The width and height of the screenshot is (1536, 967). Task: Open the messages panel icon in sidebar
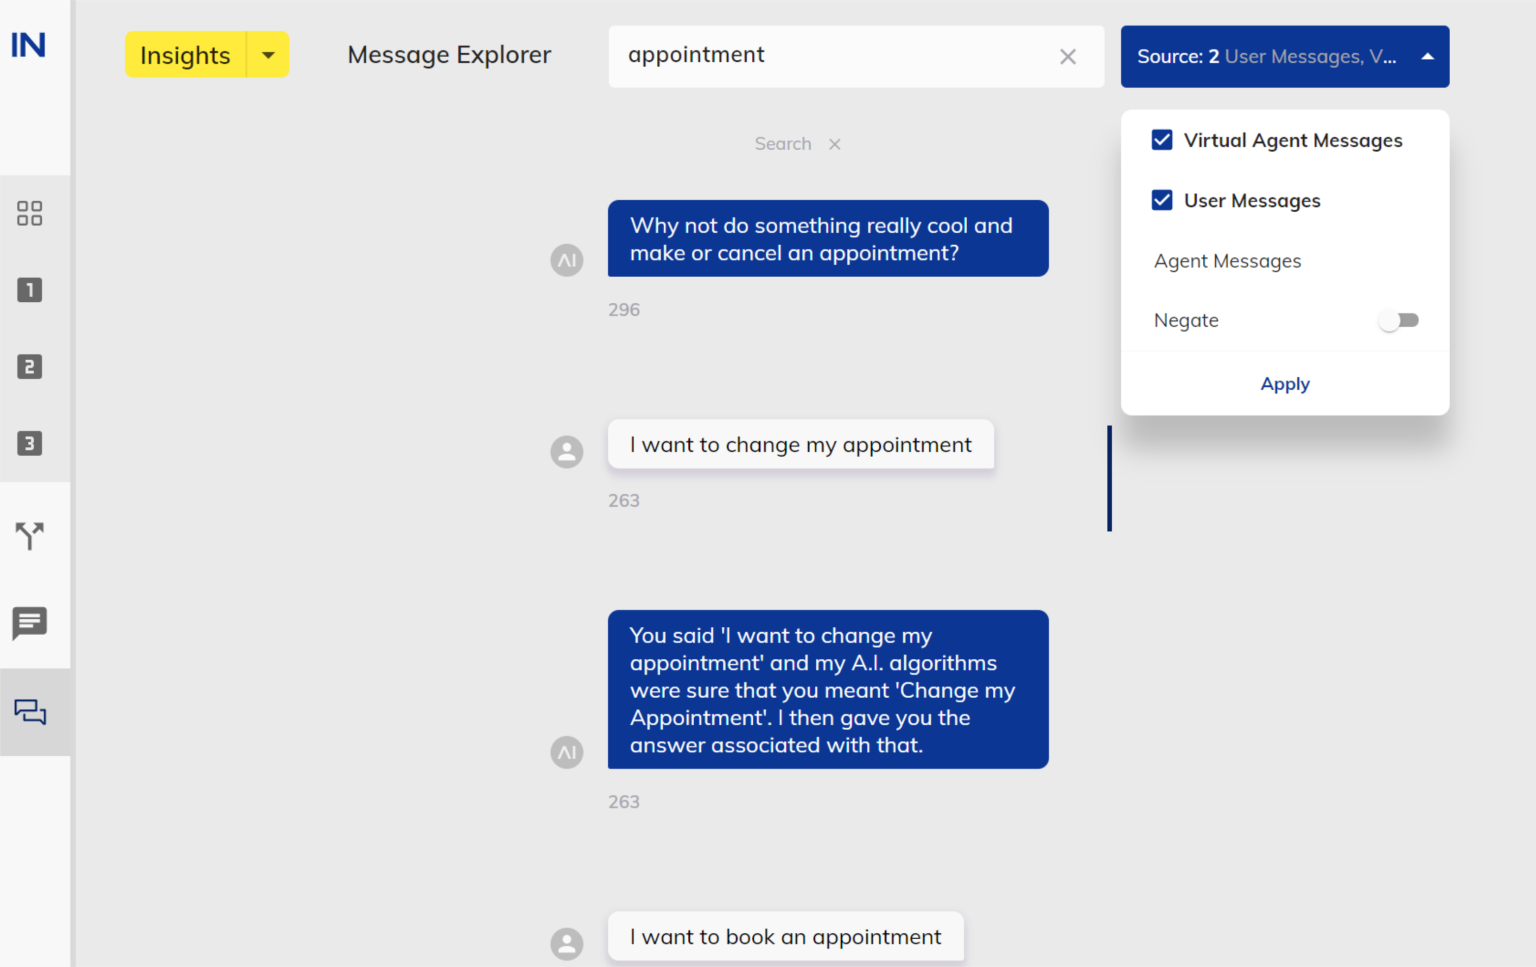(x=29, y=623)
